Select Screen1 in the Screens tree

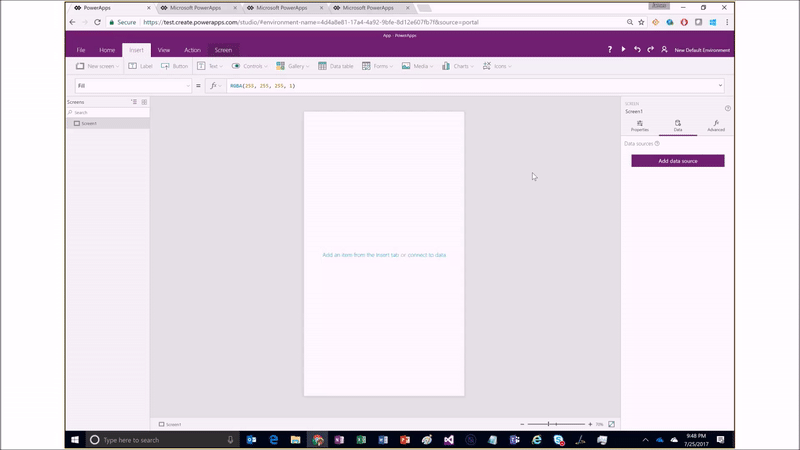coord(89,123)
